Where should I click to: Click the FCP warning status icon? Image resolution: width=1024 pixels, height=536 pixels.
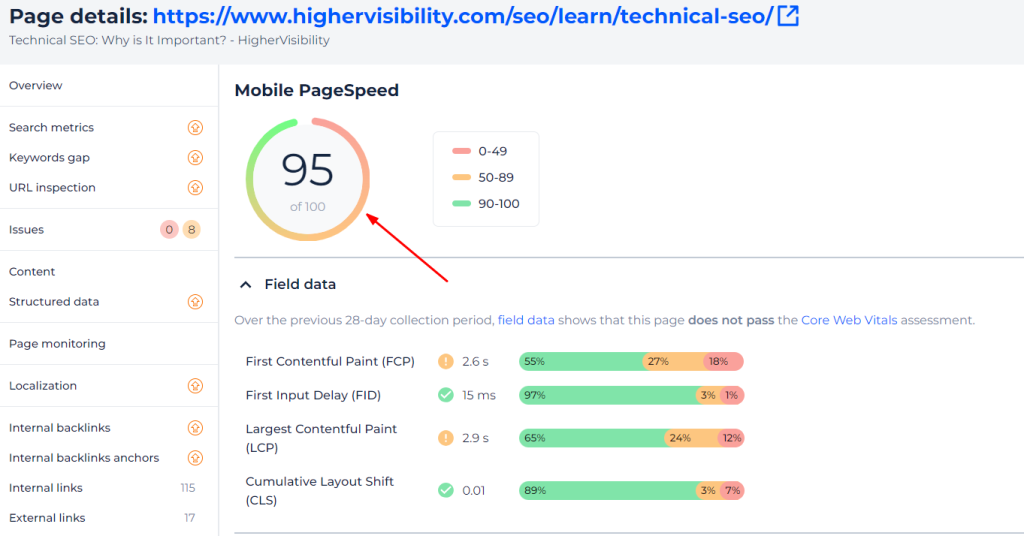(446, 362)
